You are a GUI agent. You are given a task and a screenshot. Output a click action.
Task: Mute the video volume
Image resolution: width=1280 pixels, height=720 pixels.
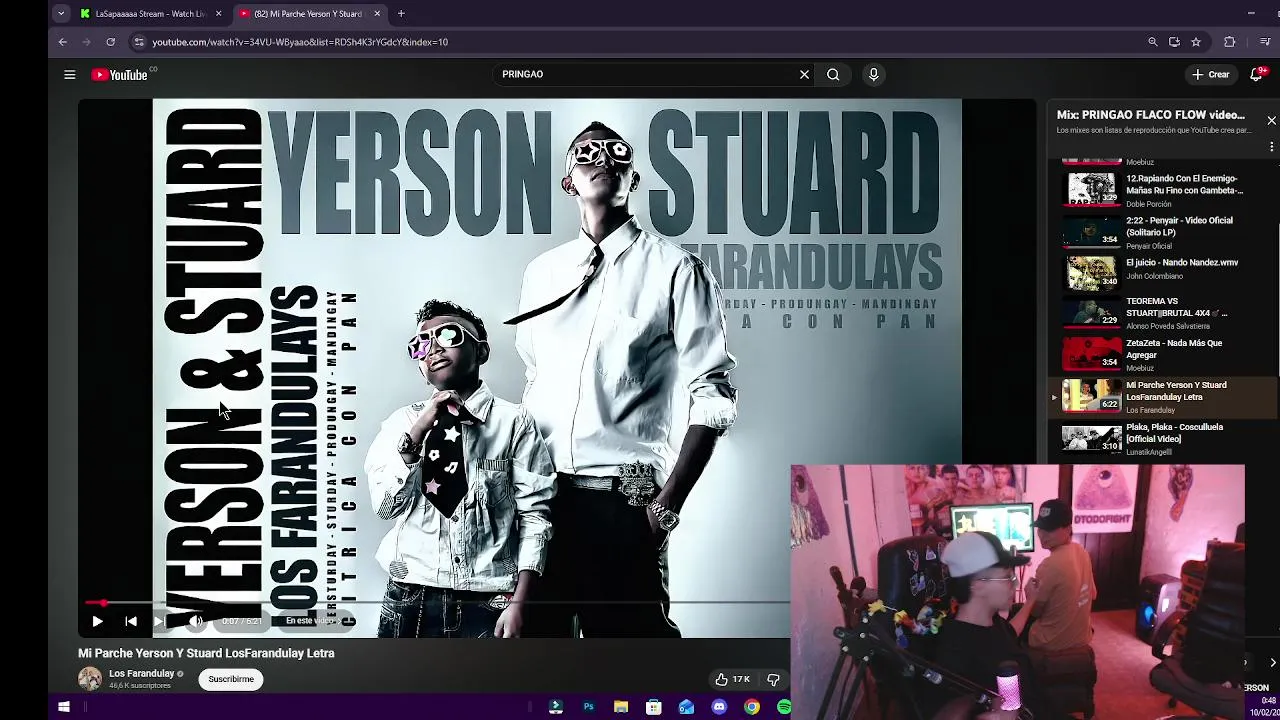click(196, 621)
